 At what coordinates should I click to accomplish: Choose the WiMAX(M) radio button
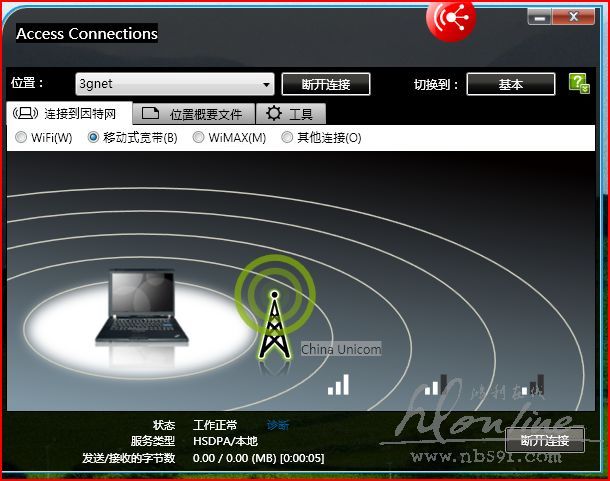coord(200,137)
